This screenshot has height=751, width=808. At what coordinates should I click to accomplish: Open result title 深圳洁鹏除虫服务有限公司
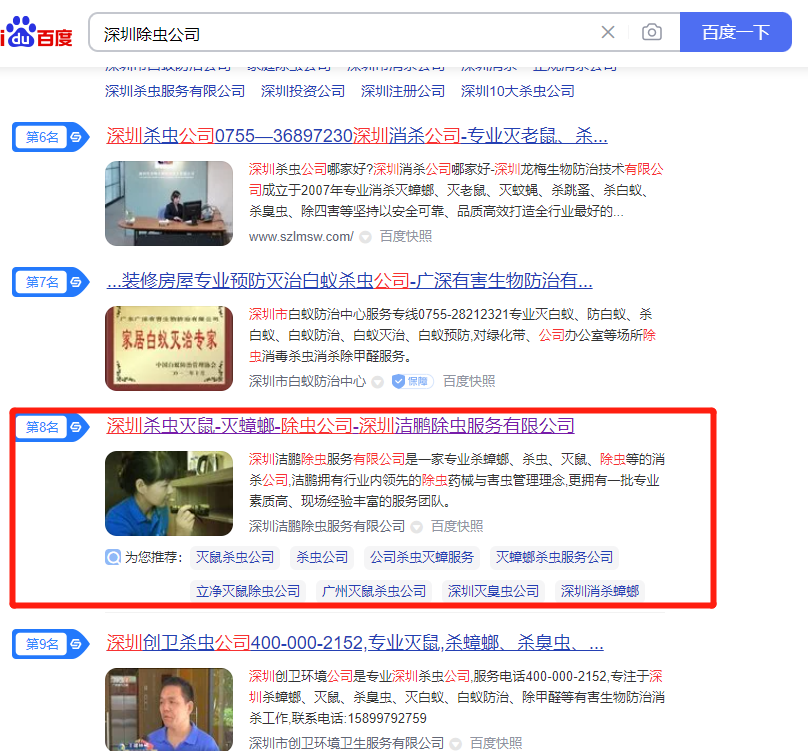340,426
